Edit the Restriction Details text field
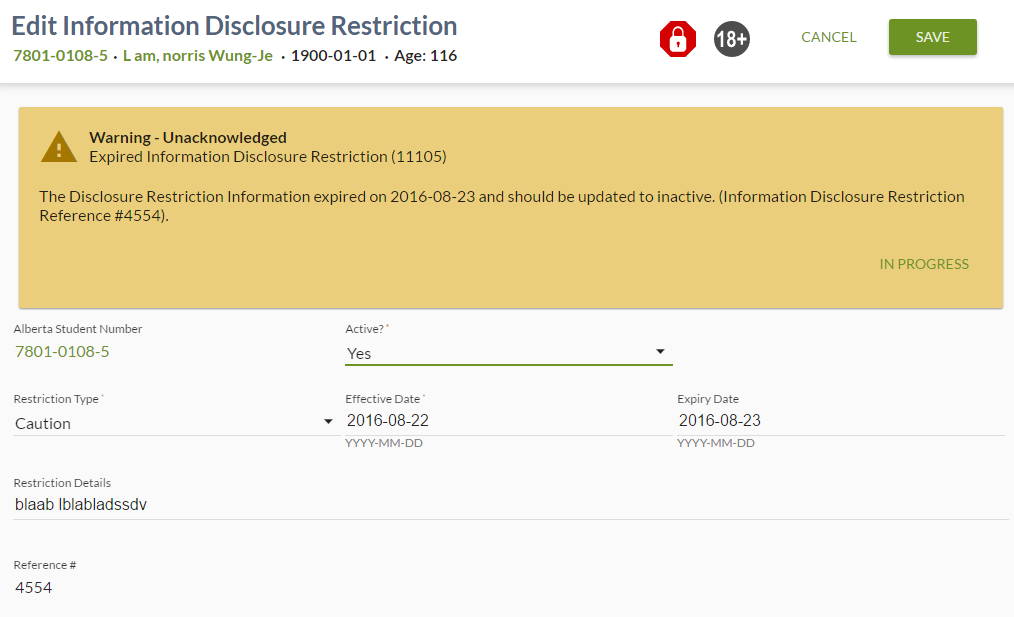The image size is (1014, 617). 510,505
